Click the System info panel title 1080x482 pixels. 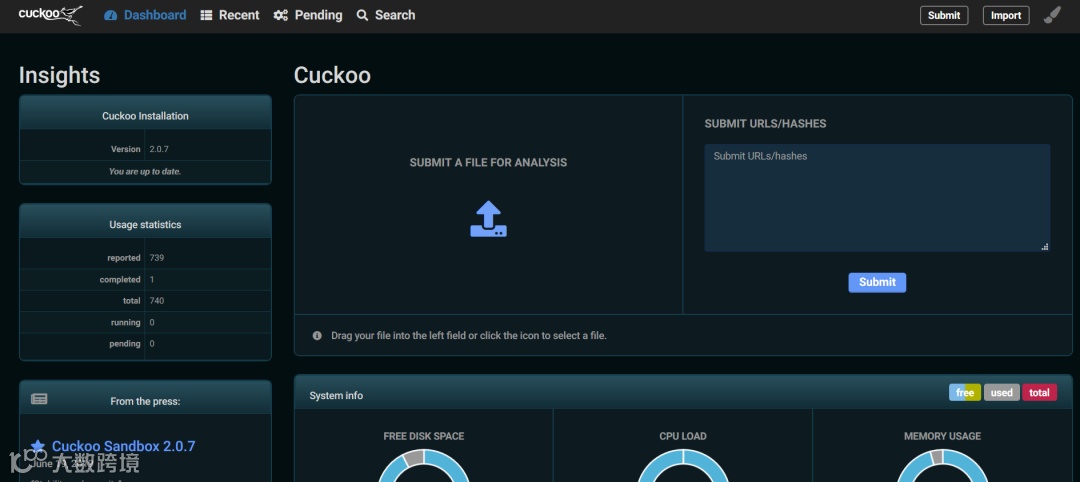tap(336, 395)
